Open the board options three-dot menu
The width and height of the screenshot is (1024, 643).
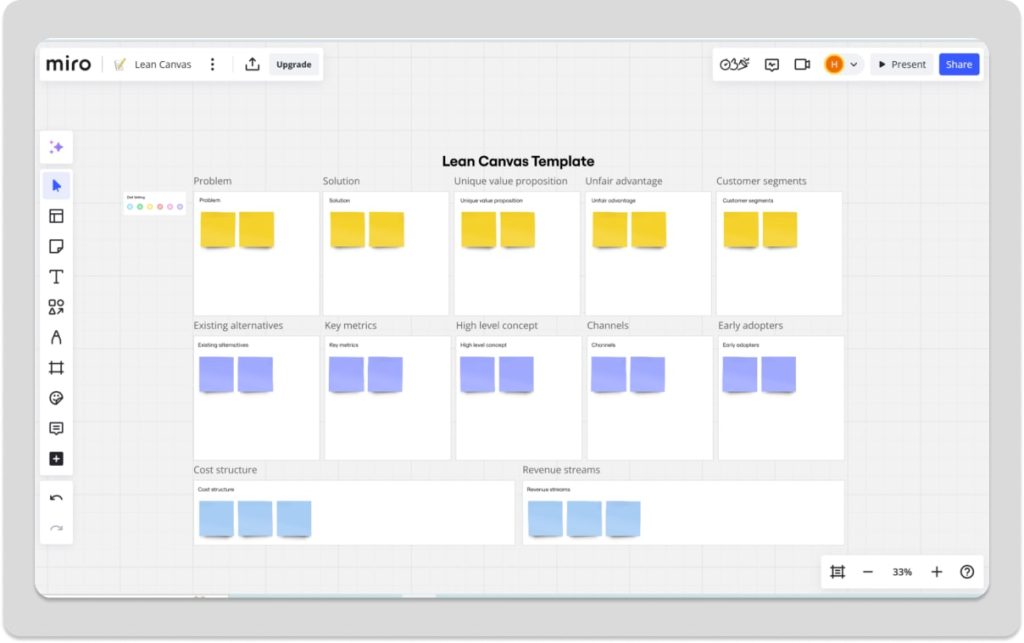212,64
